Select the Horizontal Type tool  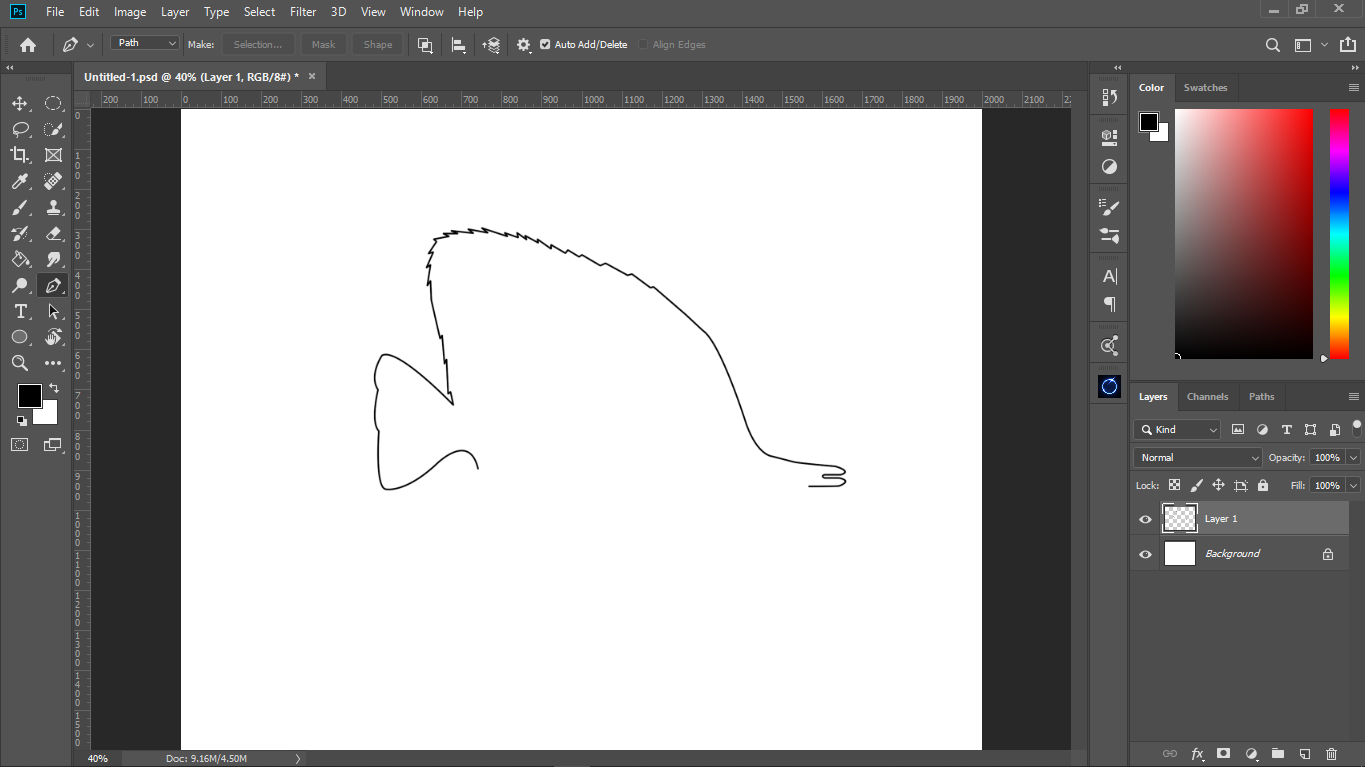click(19, 311)
